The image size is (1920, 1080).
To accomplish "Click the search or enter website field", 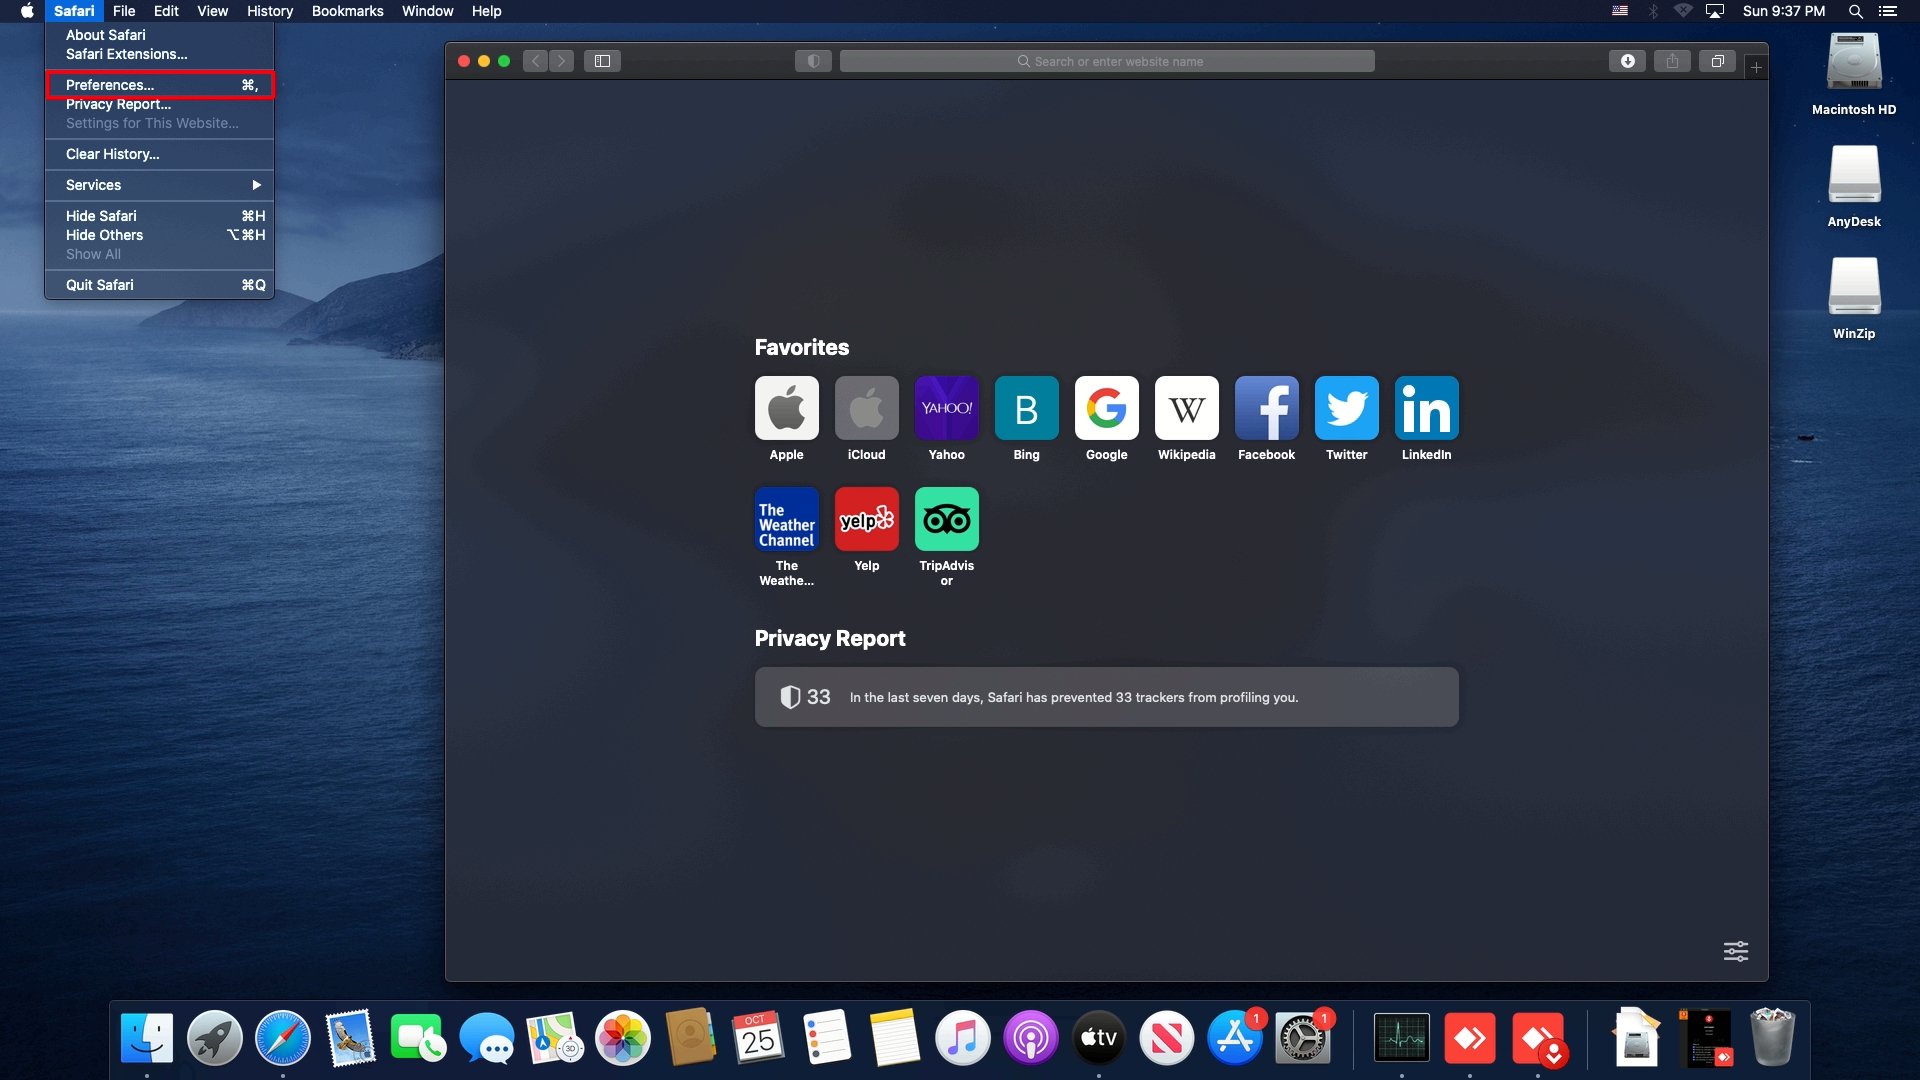I will click(x=1107, y=61).
